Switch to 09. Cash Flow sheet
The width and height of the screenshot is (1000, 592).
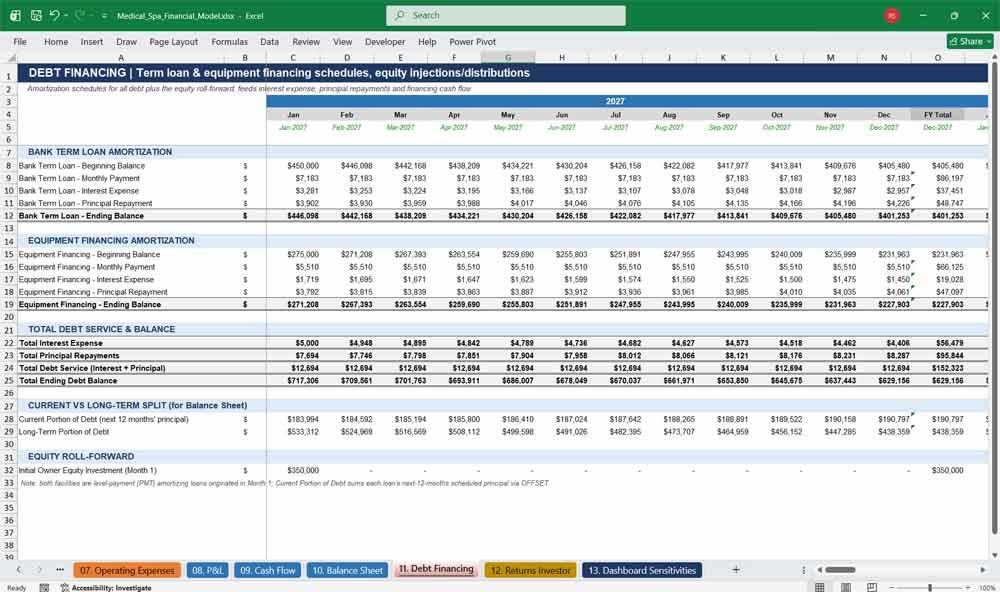(268, 570)
